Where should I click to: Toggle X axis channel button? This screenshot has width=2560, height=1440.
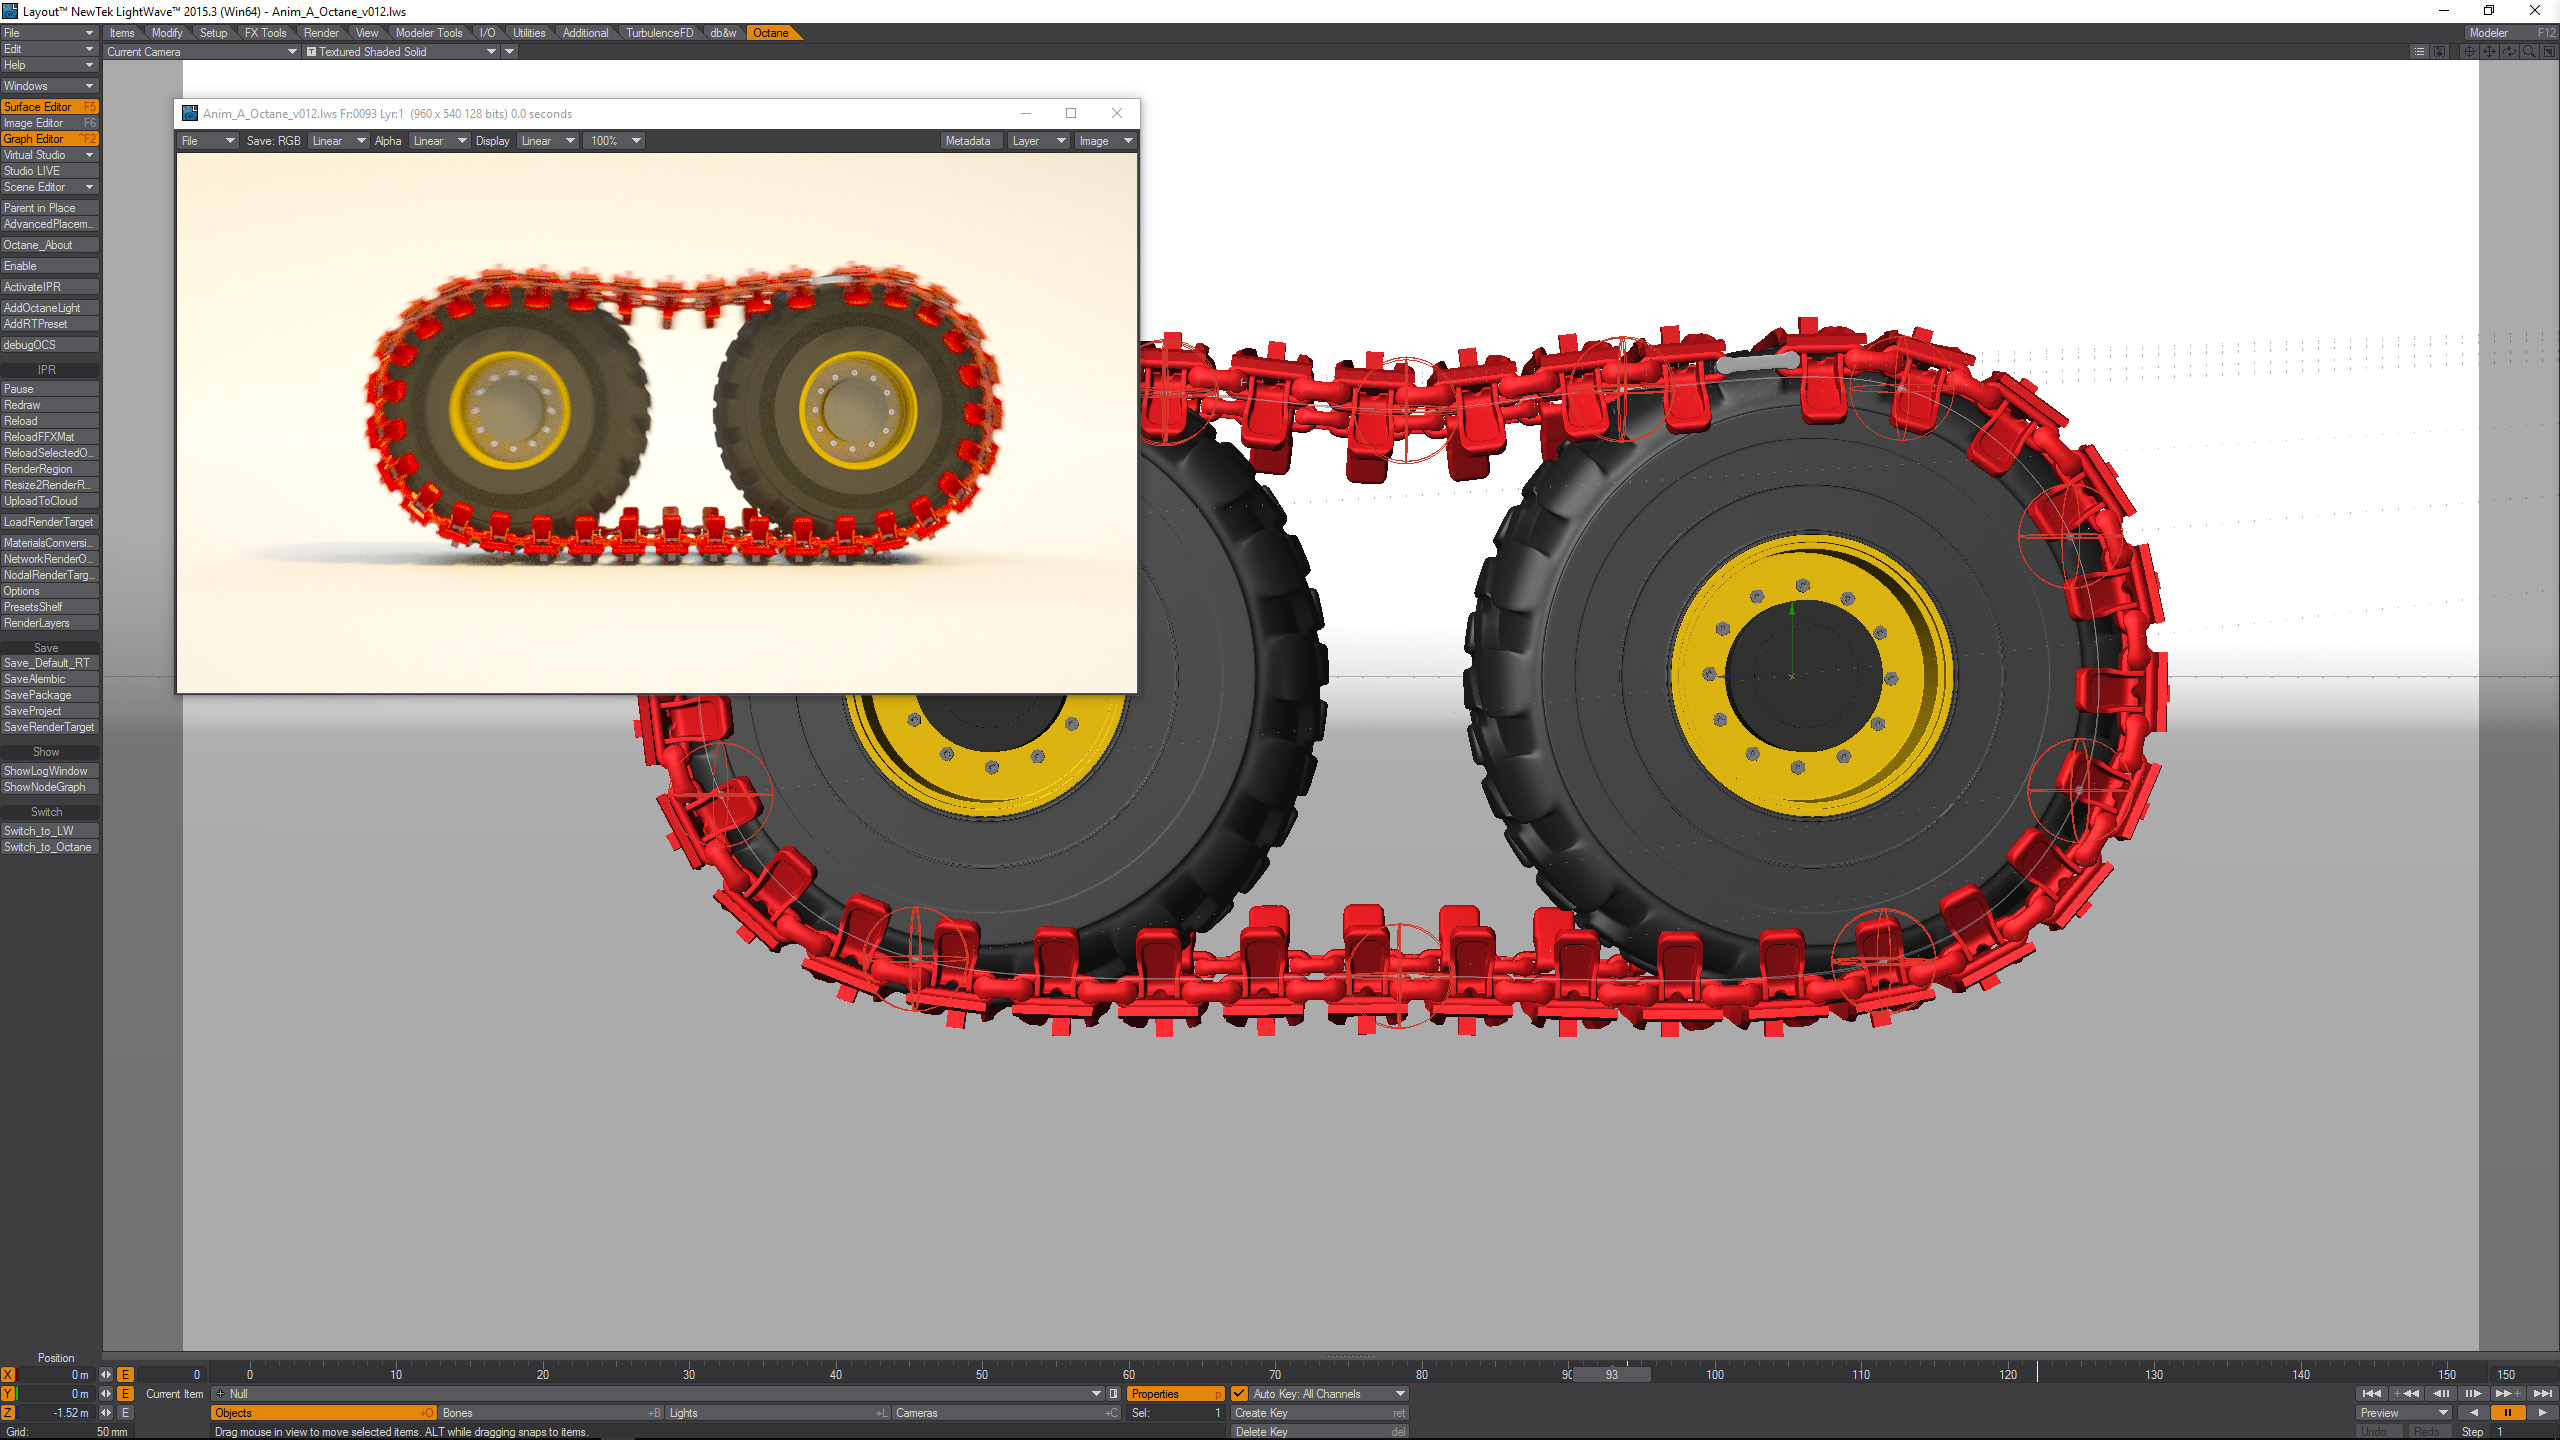coord(8,1374)
